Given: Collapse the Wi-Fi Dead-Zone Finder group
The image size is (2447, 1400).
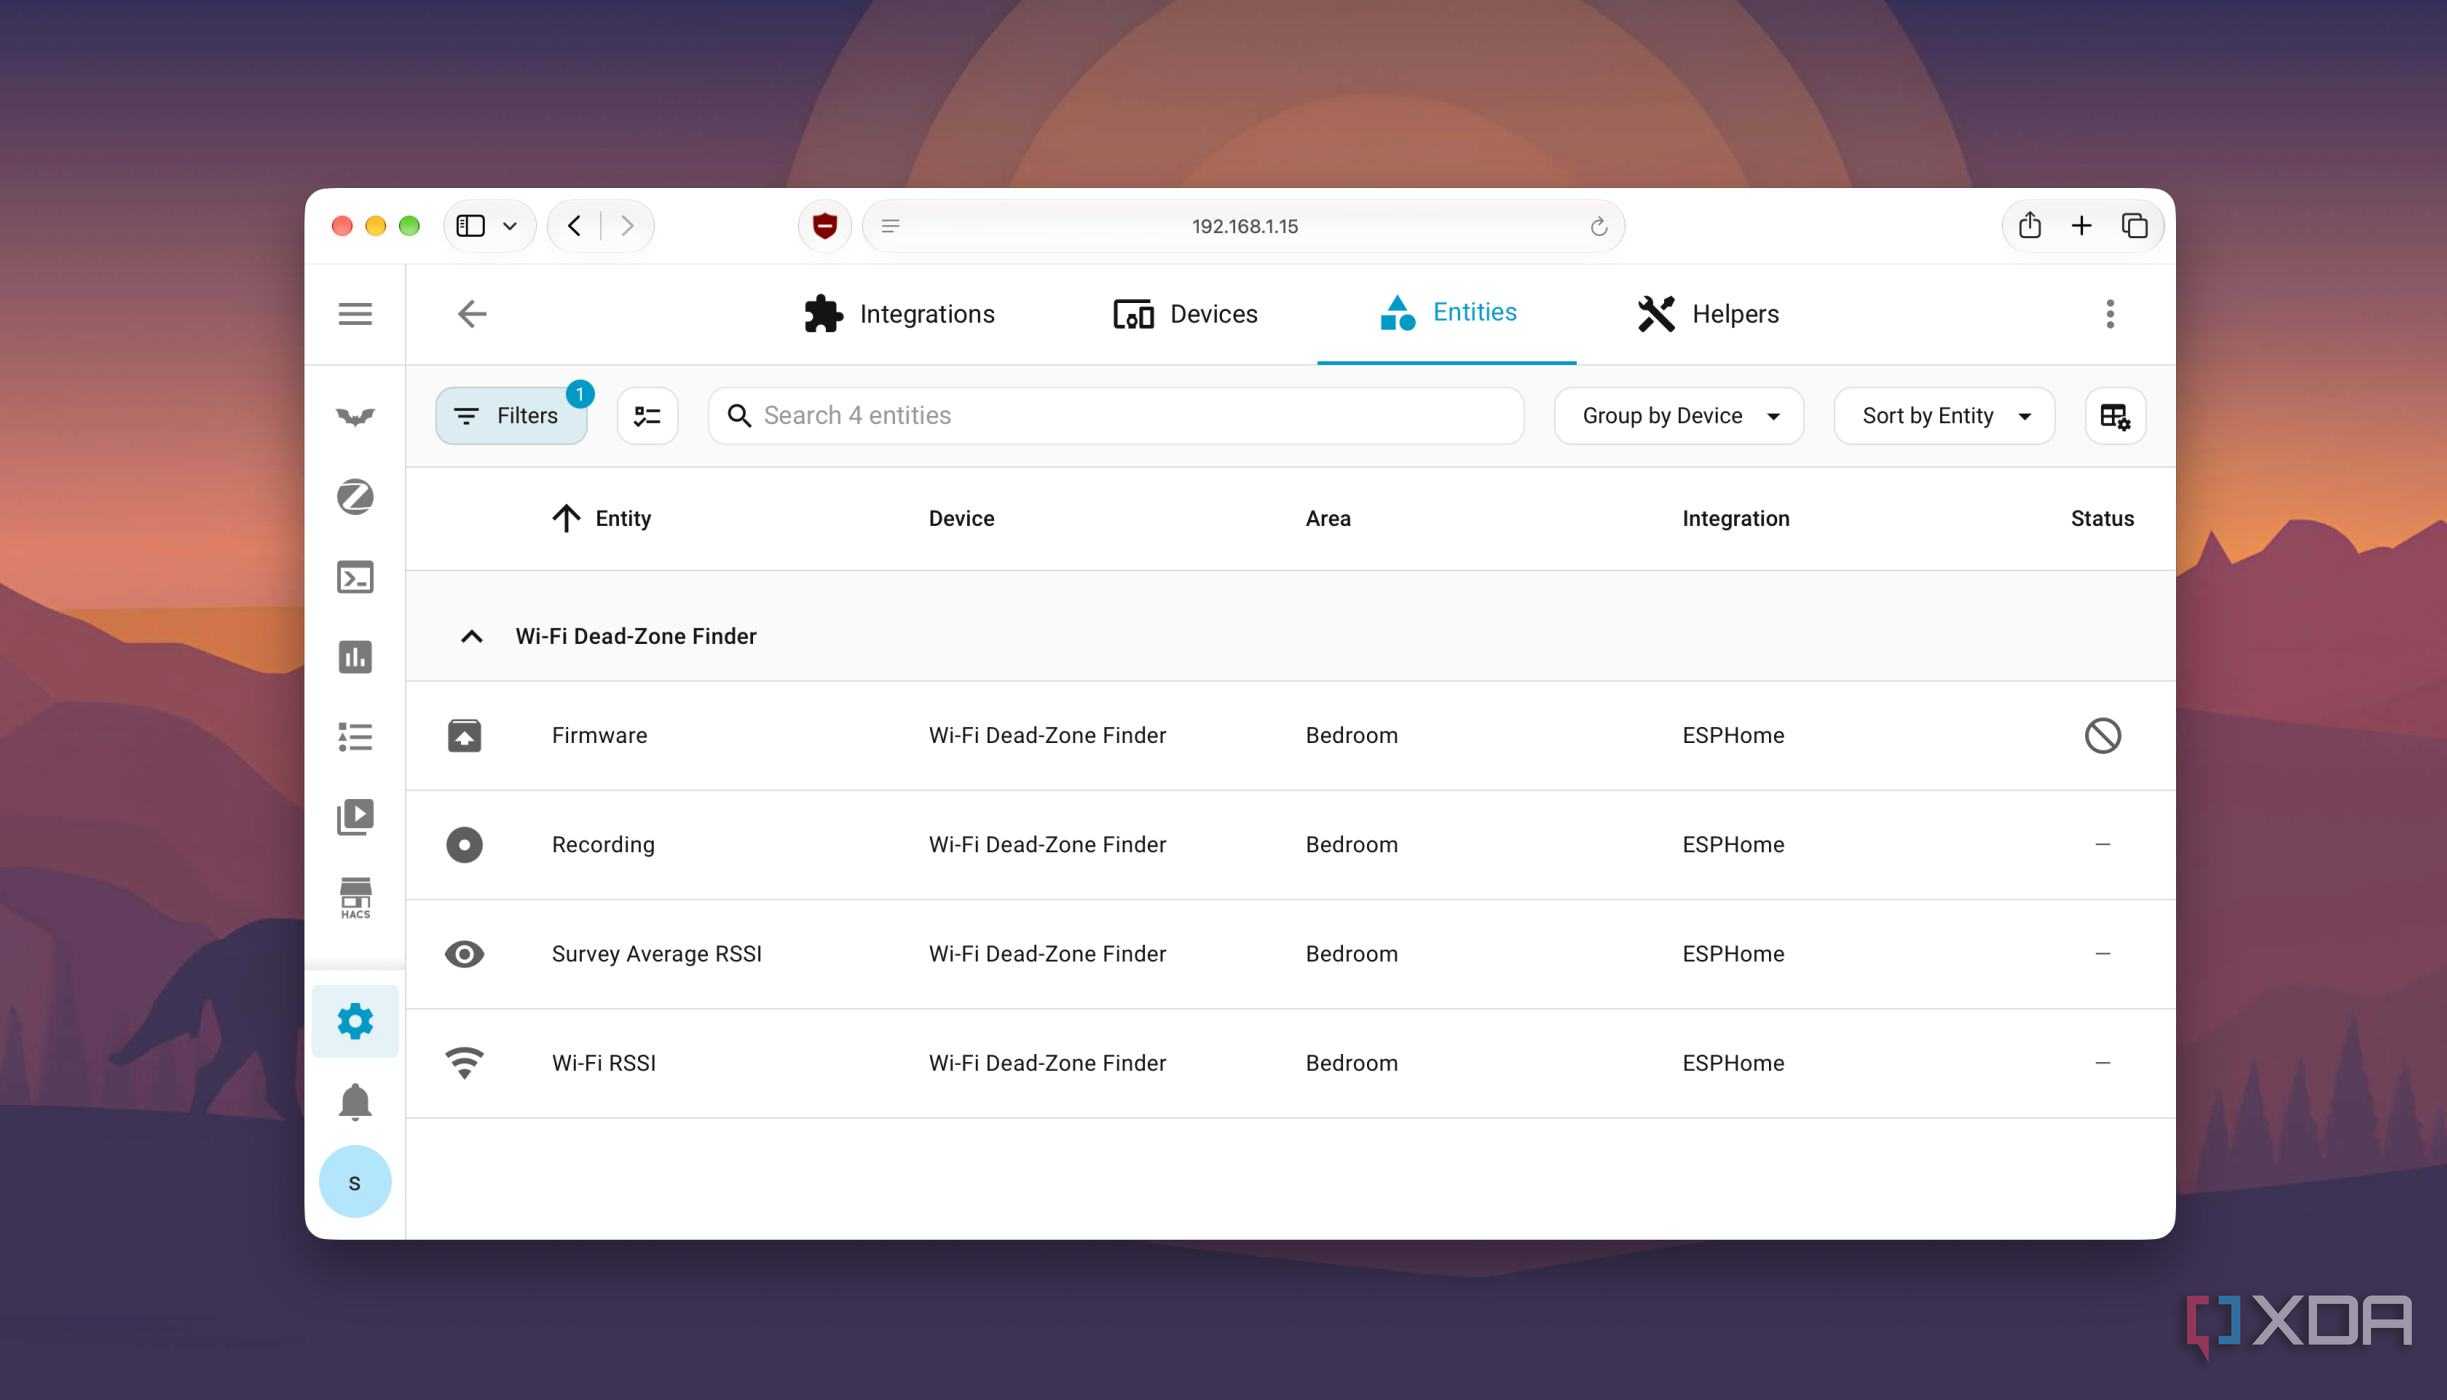Looking at the screenshot, I should (472, 636).
